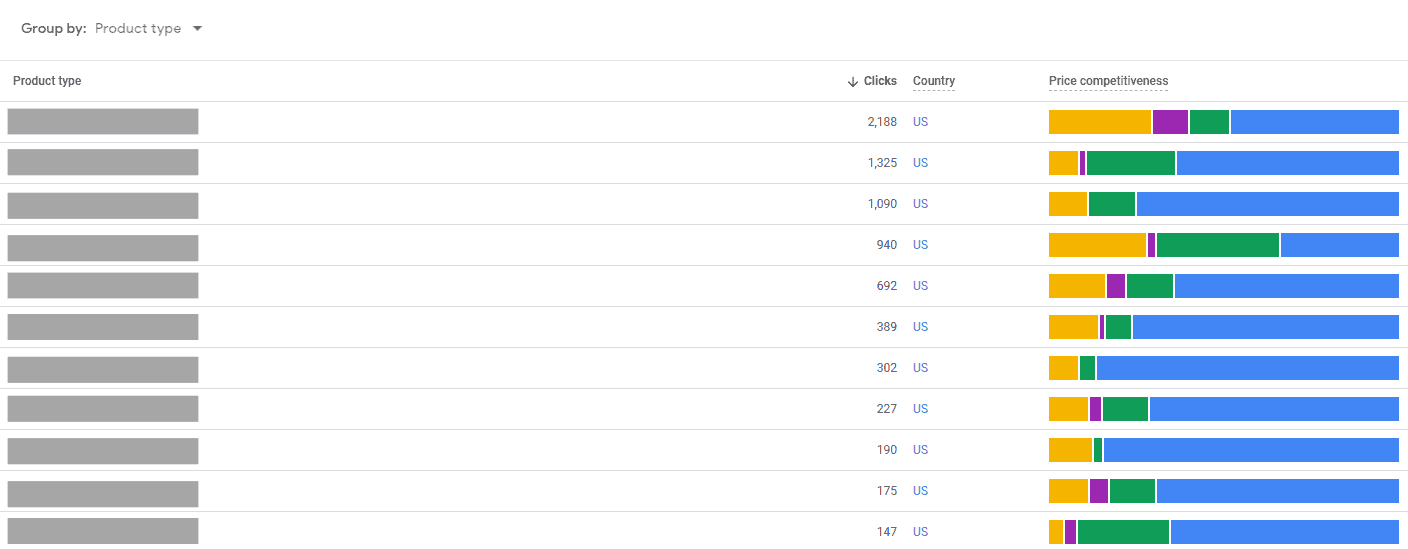Image resolution: width=1408 pixels, height=549 pixels.
Task: Select blue bar segment in 1,090 clicks row
Action: [x=1267, y=204]
